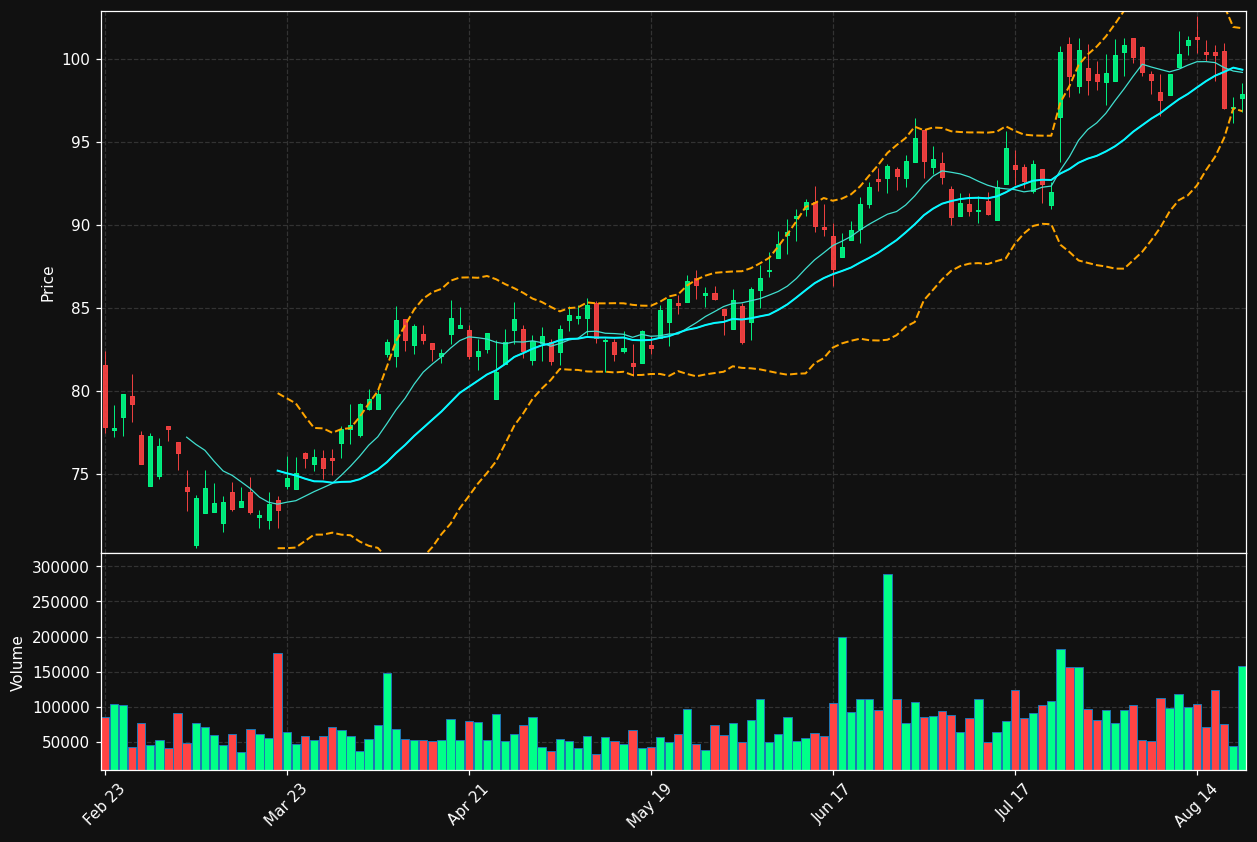The height and width of the screenshot is (842, 1257).
Task: Click the 250000 volume tick label
Action: pos(62,602)
